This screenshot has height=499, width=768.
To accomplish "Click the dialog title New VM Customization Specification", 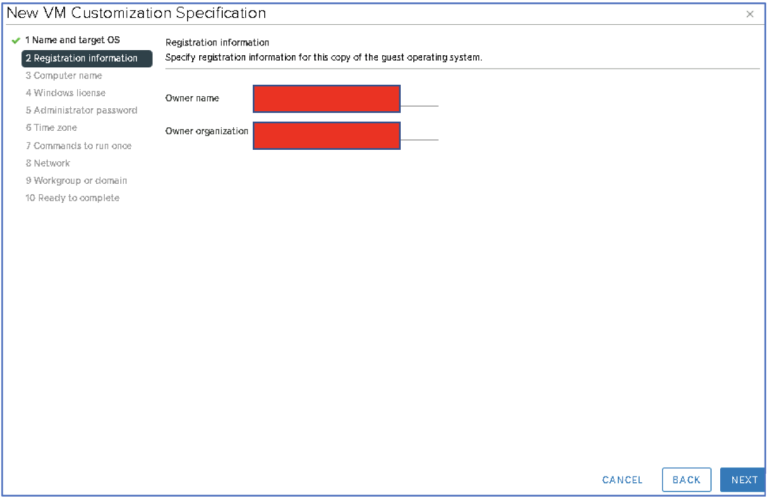I will 137,14.
